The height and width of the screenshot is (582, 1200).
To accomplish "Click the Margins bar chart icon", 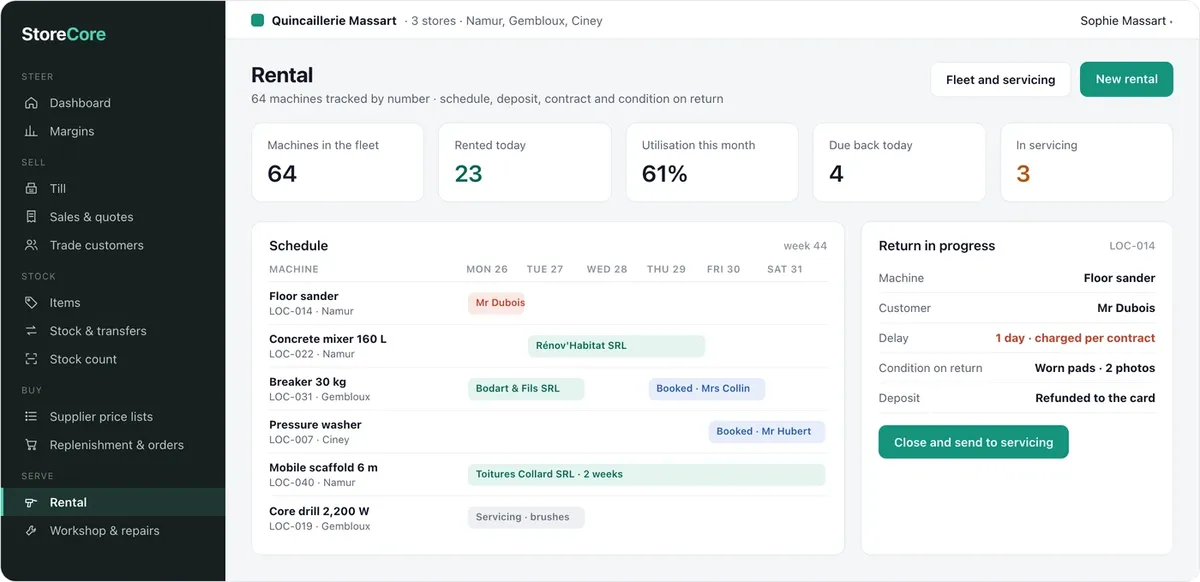I will coord(31,131).
